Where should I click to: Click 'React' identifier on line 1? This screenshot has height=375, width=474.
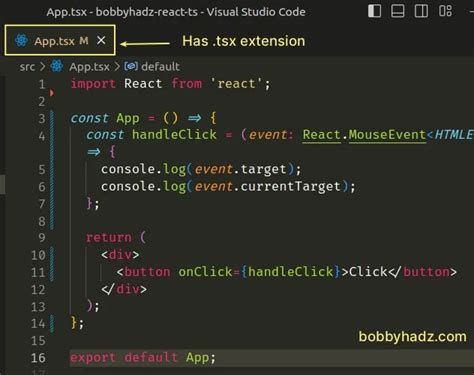coord(143,83)
